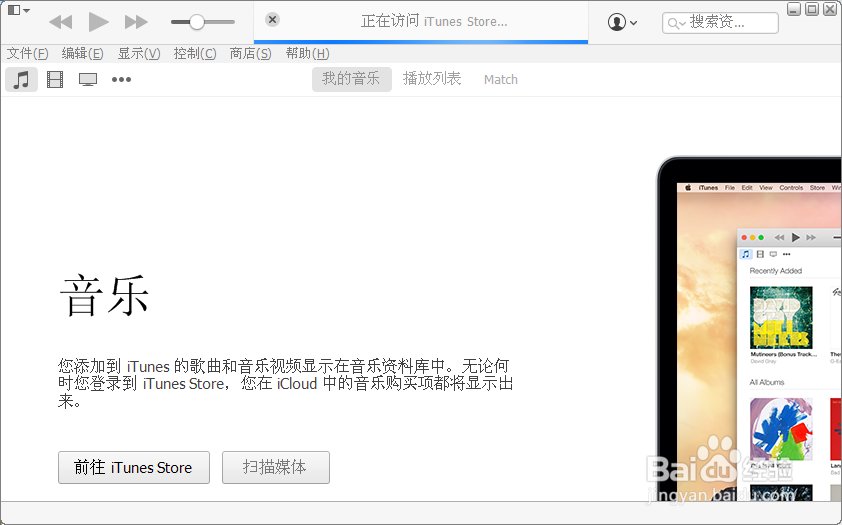This screenshot has height=525, width=842.
Task: Start playback with the play button
Action: coord(98,22)
